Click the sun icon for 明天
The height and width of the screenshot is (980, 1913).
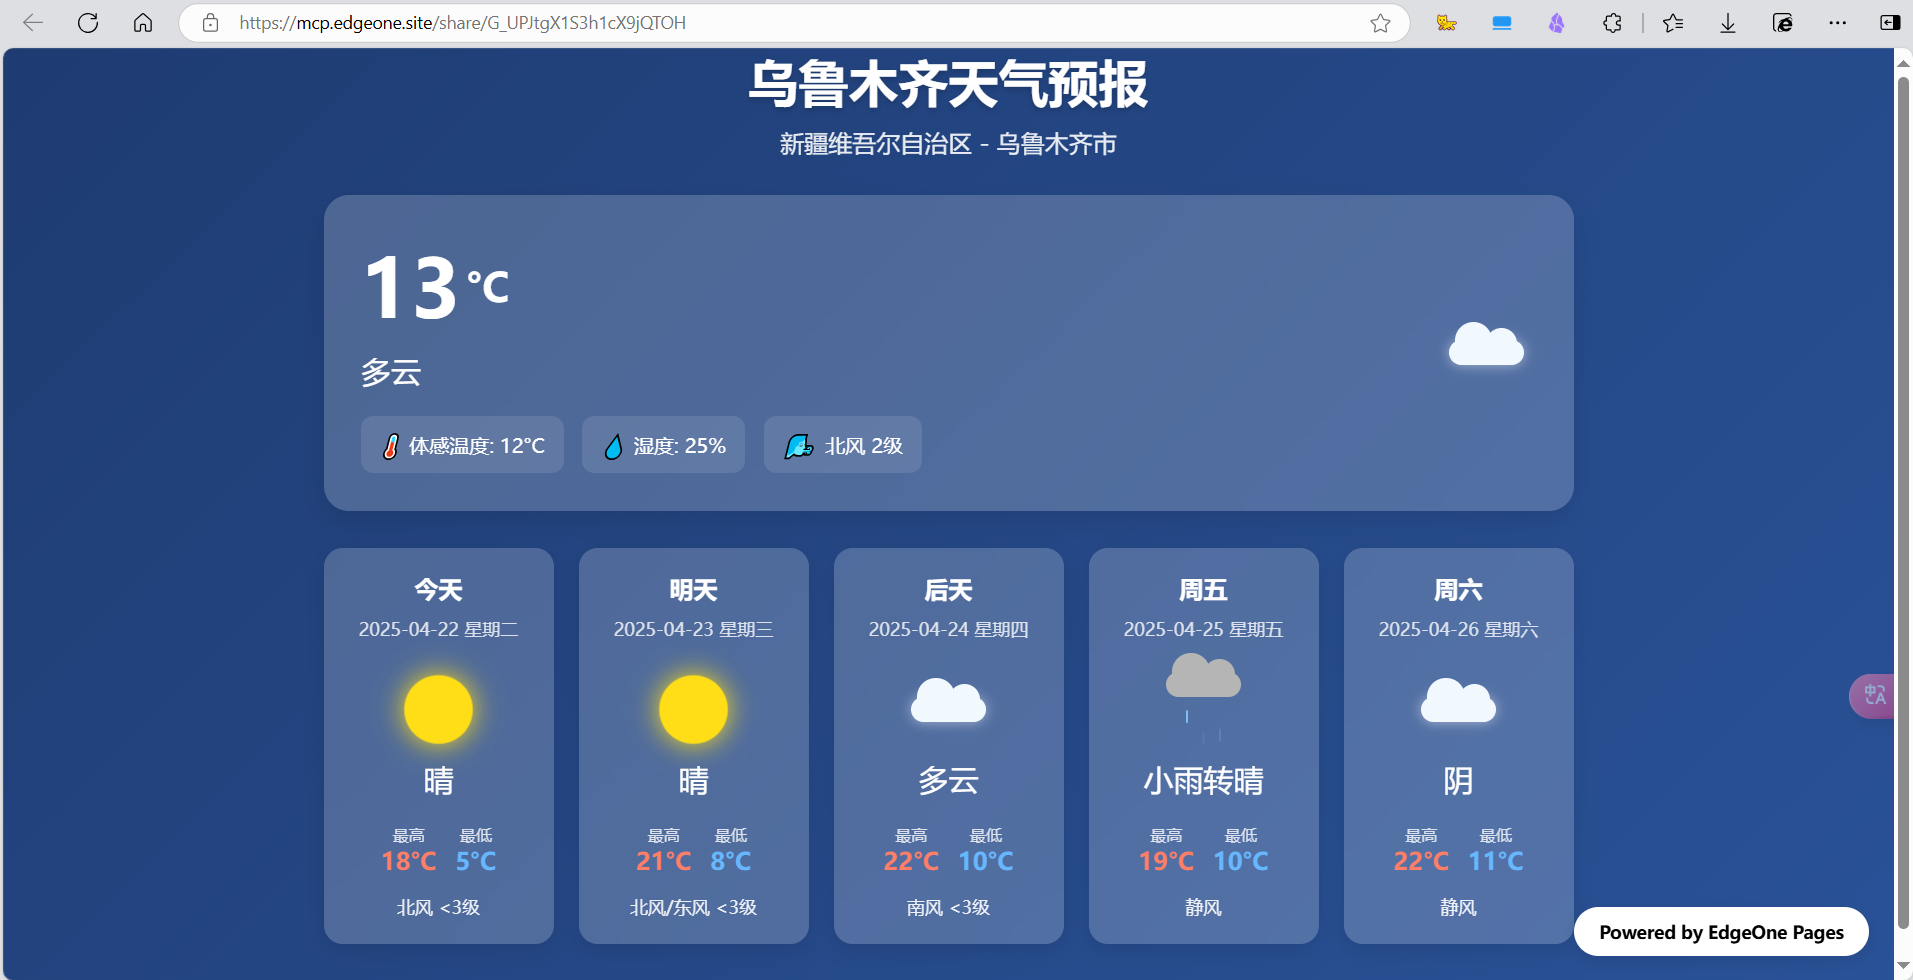pyautogui.click(x=694, y=709)
